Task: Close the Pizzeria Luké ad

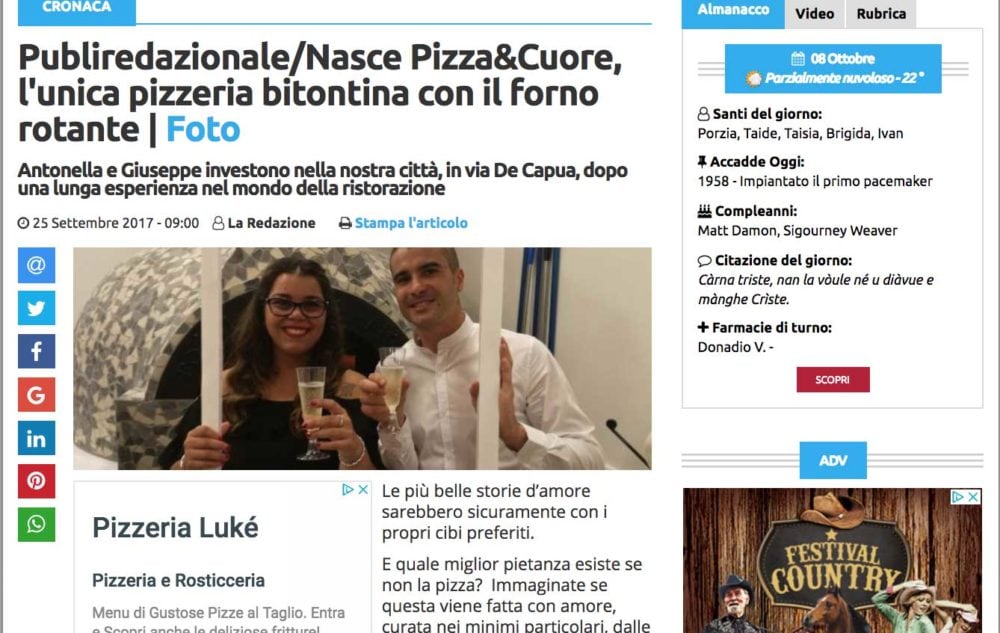Action: [363, 490]
